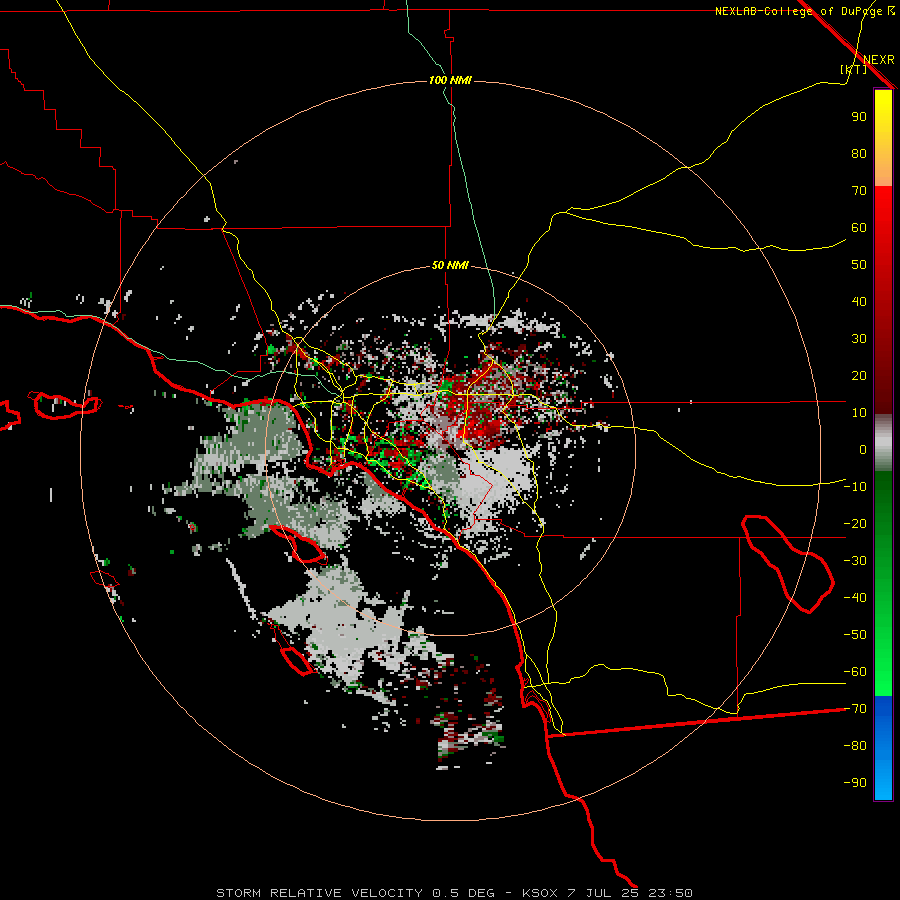Click the '-40' value on the velocity scale
Image resolution: width=900 pixels, height=900 pixels.
click(855, 598)
